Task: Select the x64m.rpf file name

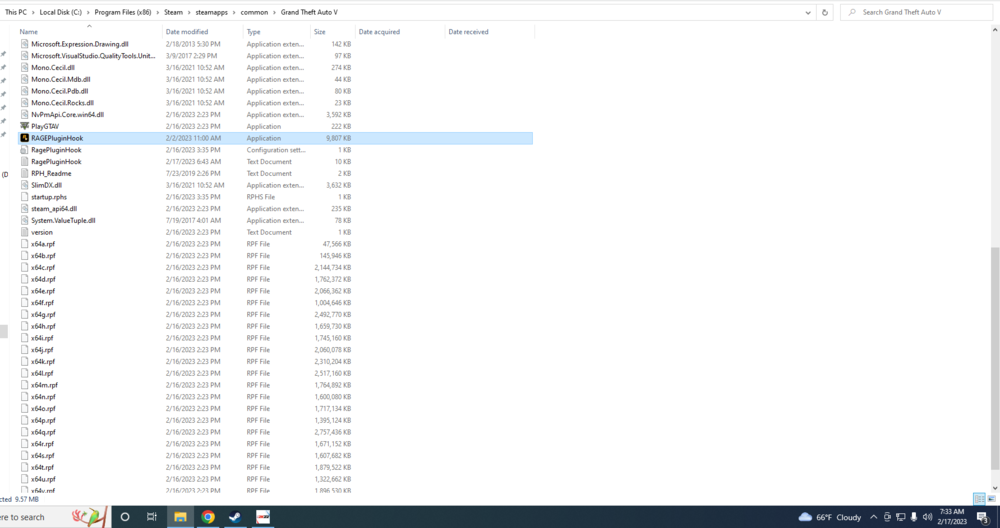Action: click(44, 385)
